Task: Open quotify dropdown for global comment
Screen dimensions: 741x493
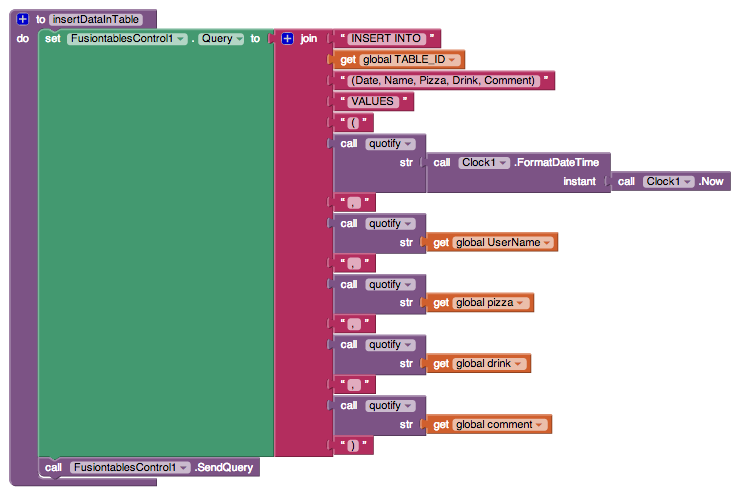Action: pos(390,406)
